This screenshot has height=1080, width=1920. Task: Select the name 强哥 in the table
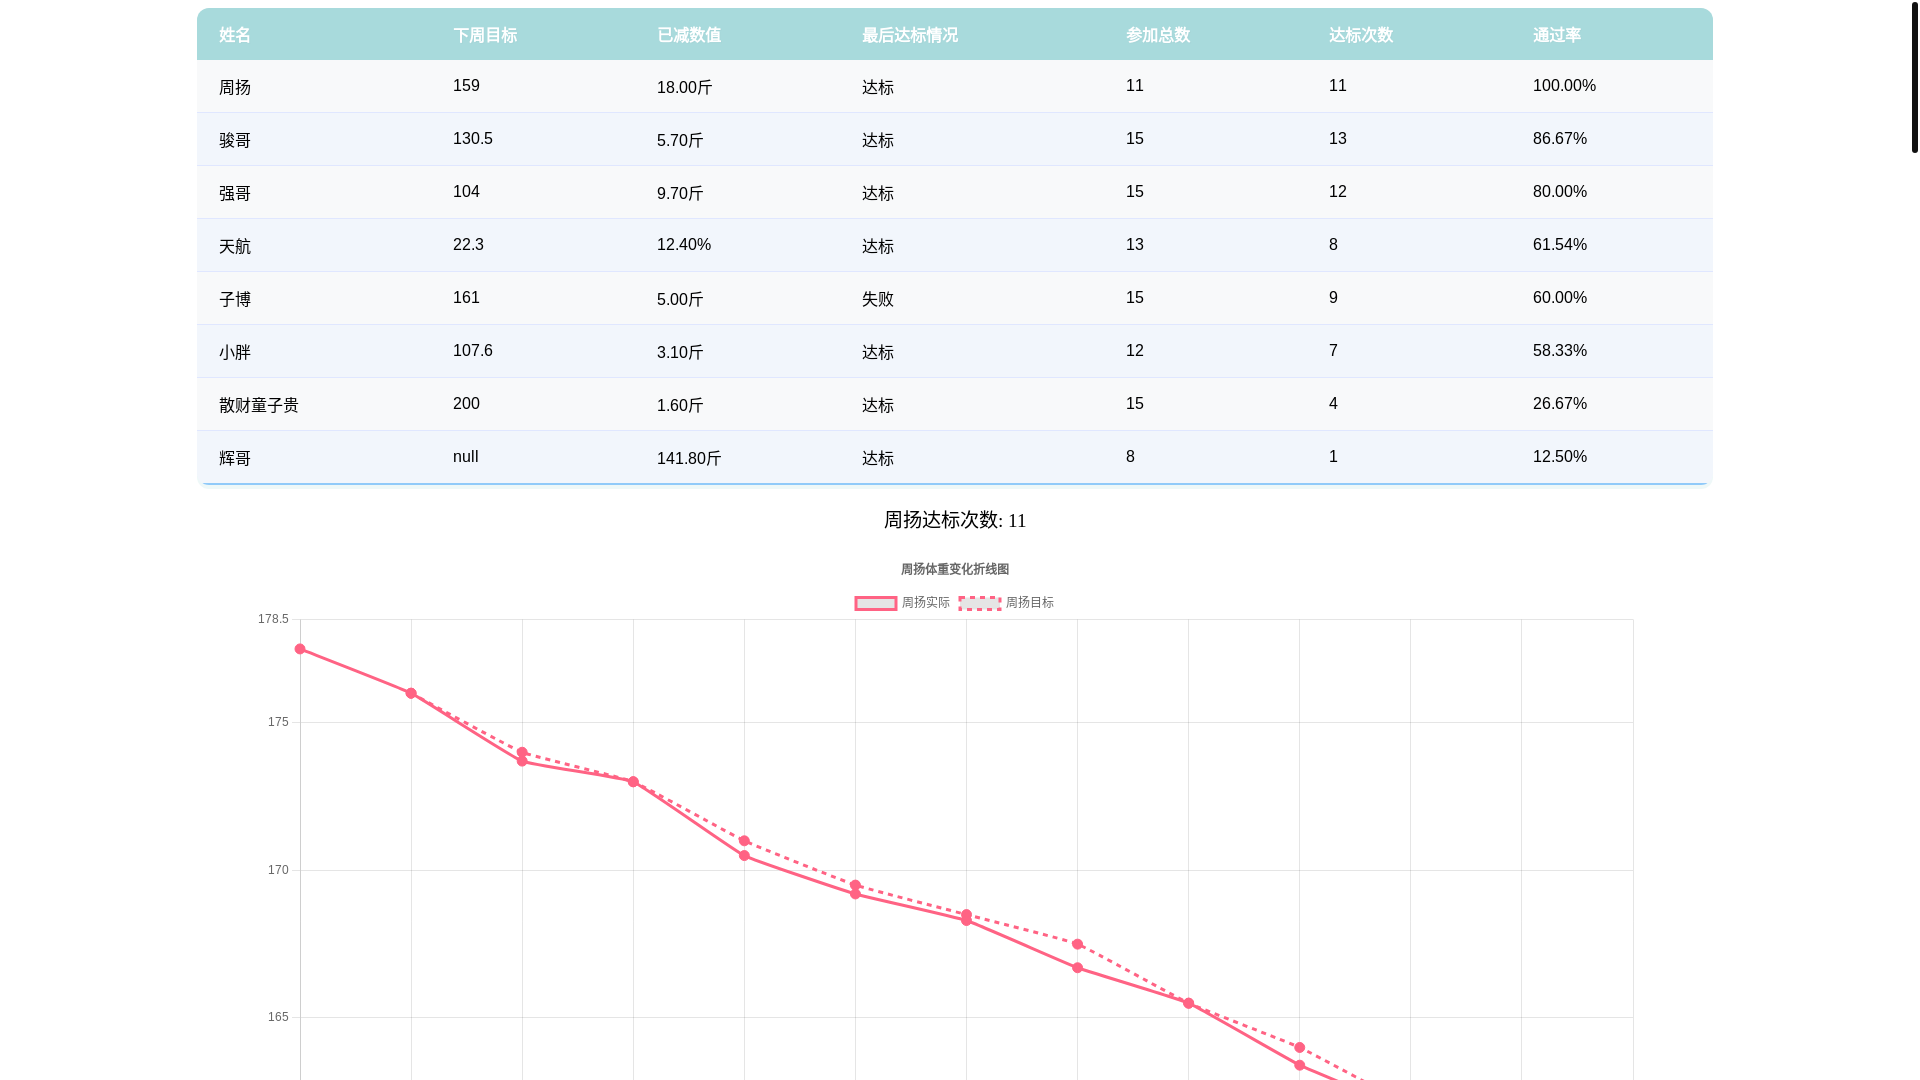235,194
